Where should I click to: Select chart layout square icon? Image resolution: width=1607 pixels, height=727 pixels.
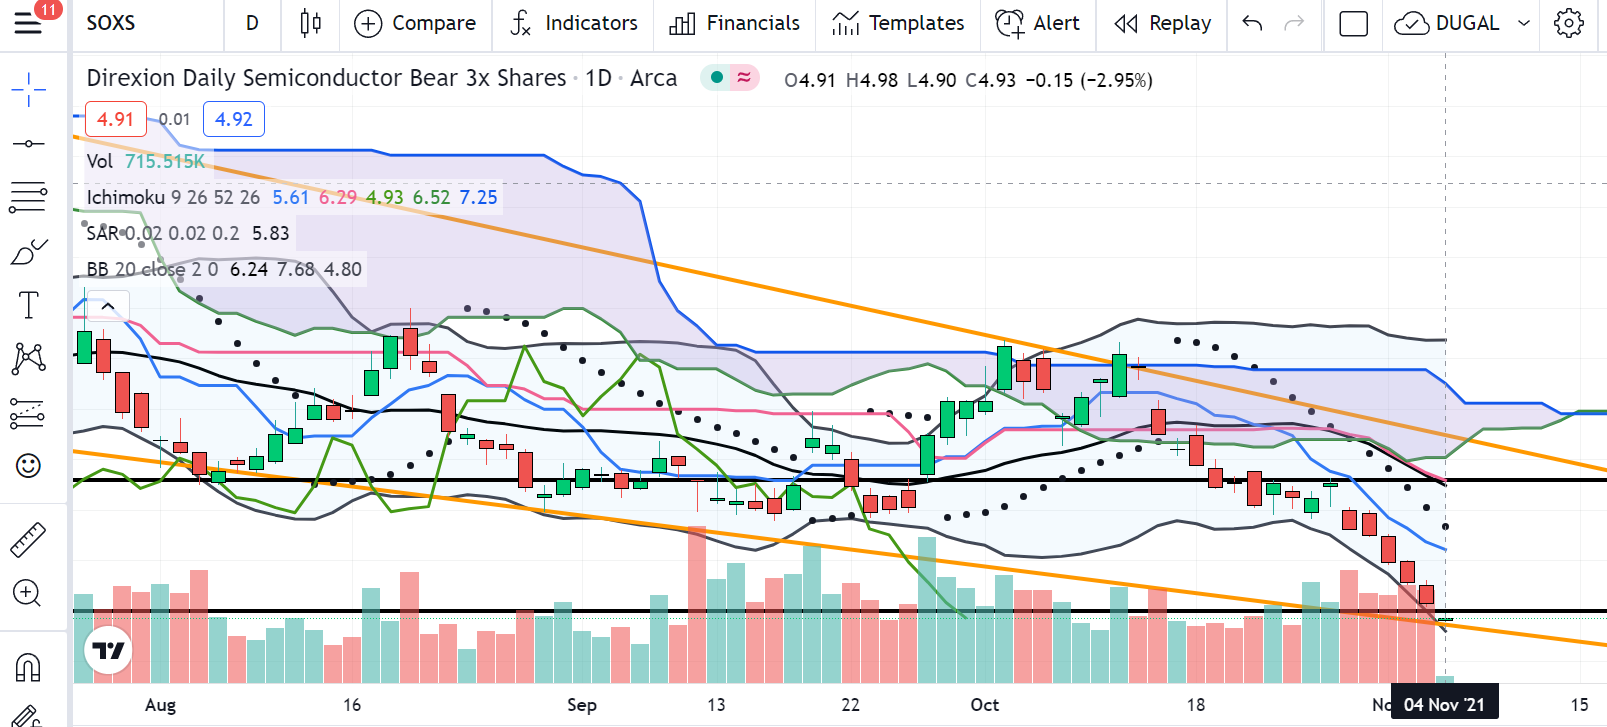click(x=1353, y=23)
